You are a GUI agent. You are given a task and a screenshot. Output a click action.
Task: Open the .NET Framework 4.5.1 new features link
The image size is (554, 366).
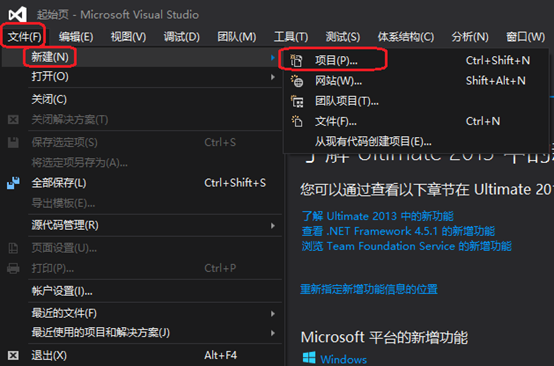click(x=398, y=231)
